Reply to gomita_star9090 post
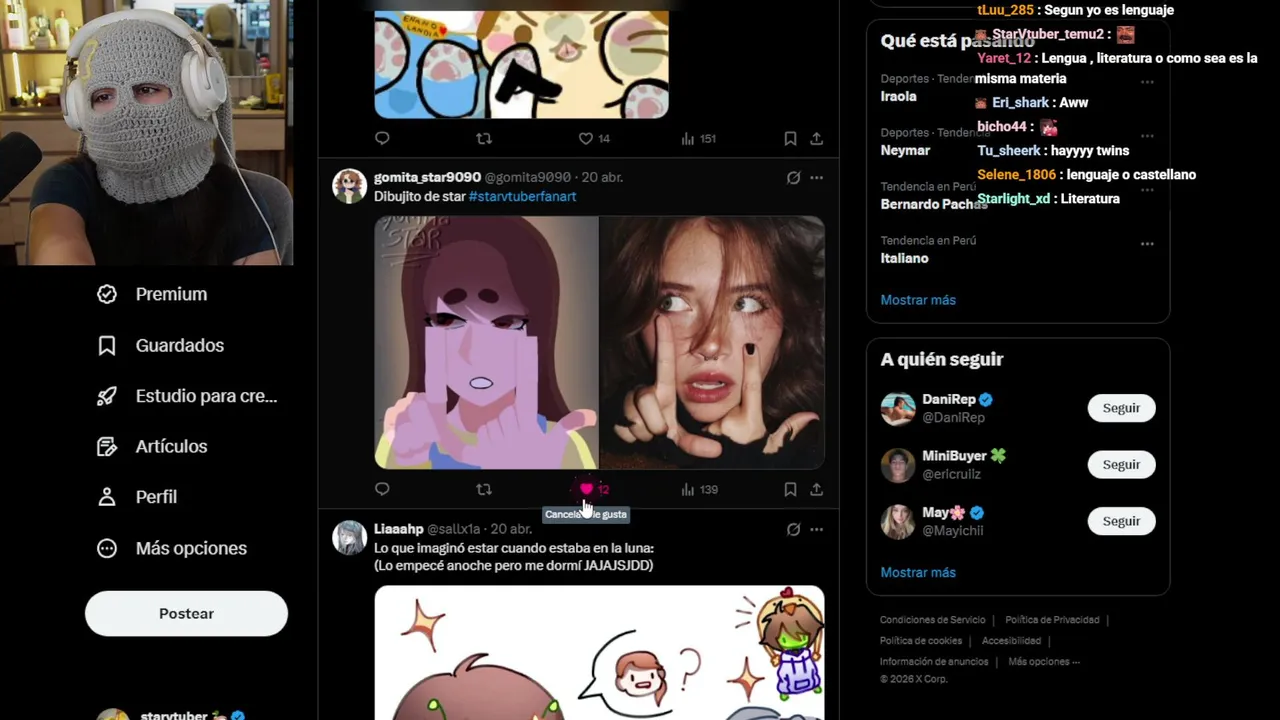This screenshot has width=1280, height=720. click(x=382, y=489)
